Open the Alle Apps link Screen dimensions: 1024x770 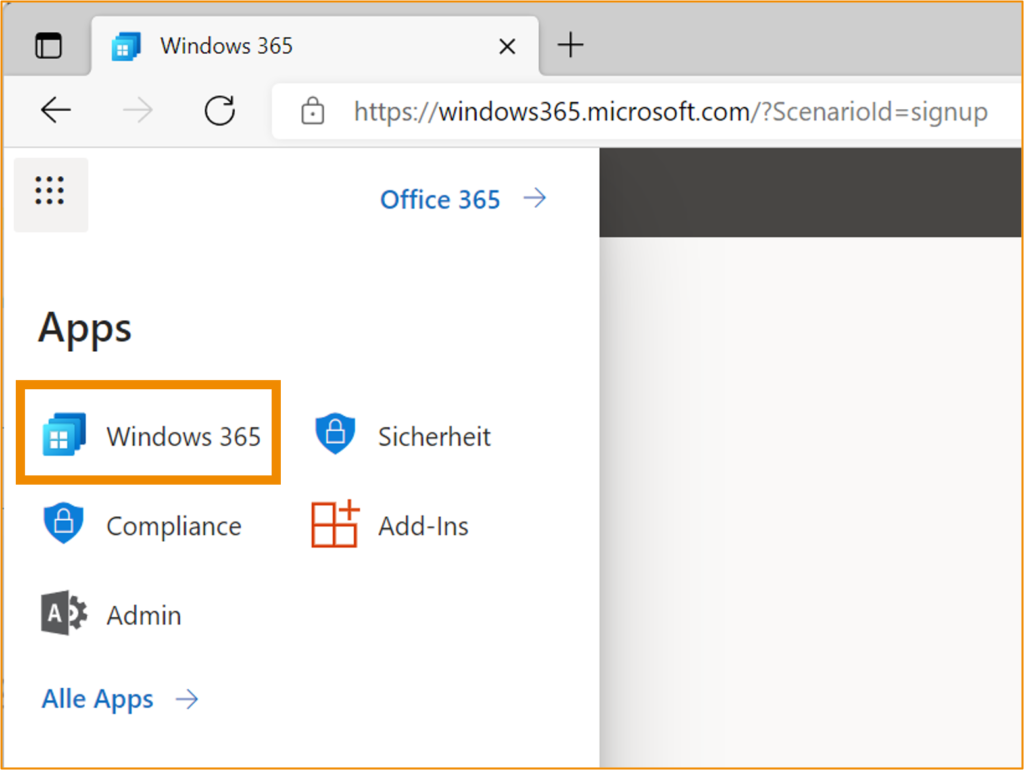pyautogui.click(x=97, y=699)
